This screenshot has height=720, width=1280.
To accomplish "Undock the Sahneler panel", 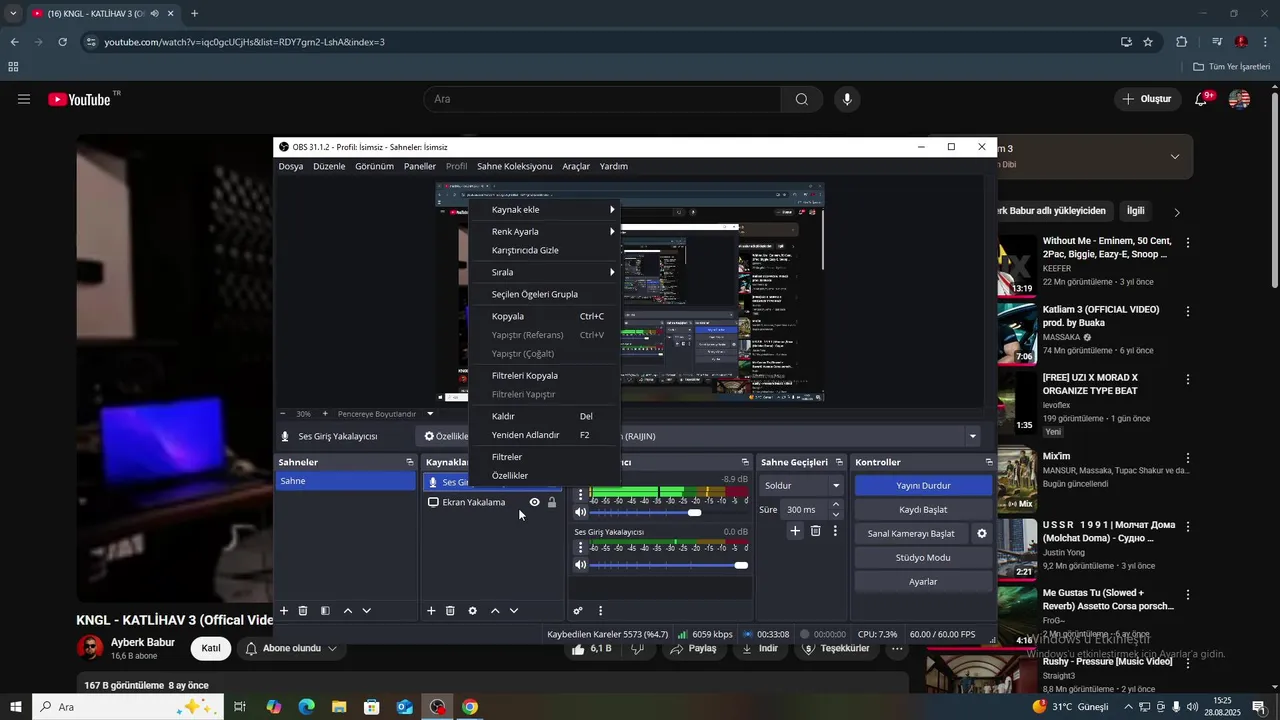I will tap(409, 462).
